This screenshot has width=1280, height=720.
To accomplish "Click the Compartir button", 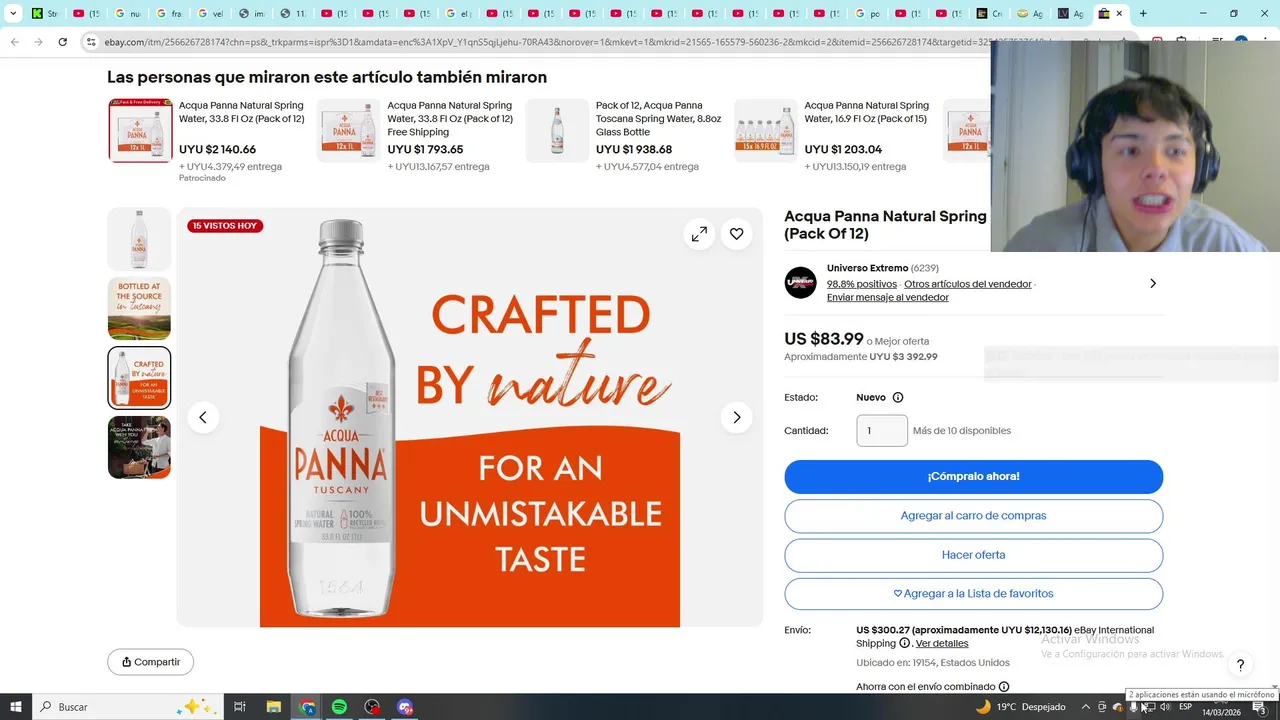I will click(151, 662).
